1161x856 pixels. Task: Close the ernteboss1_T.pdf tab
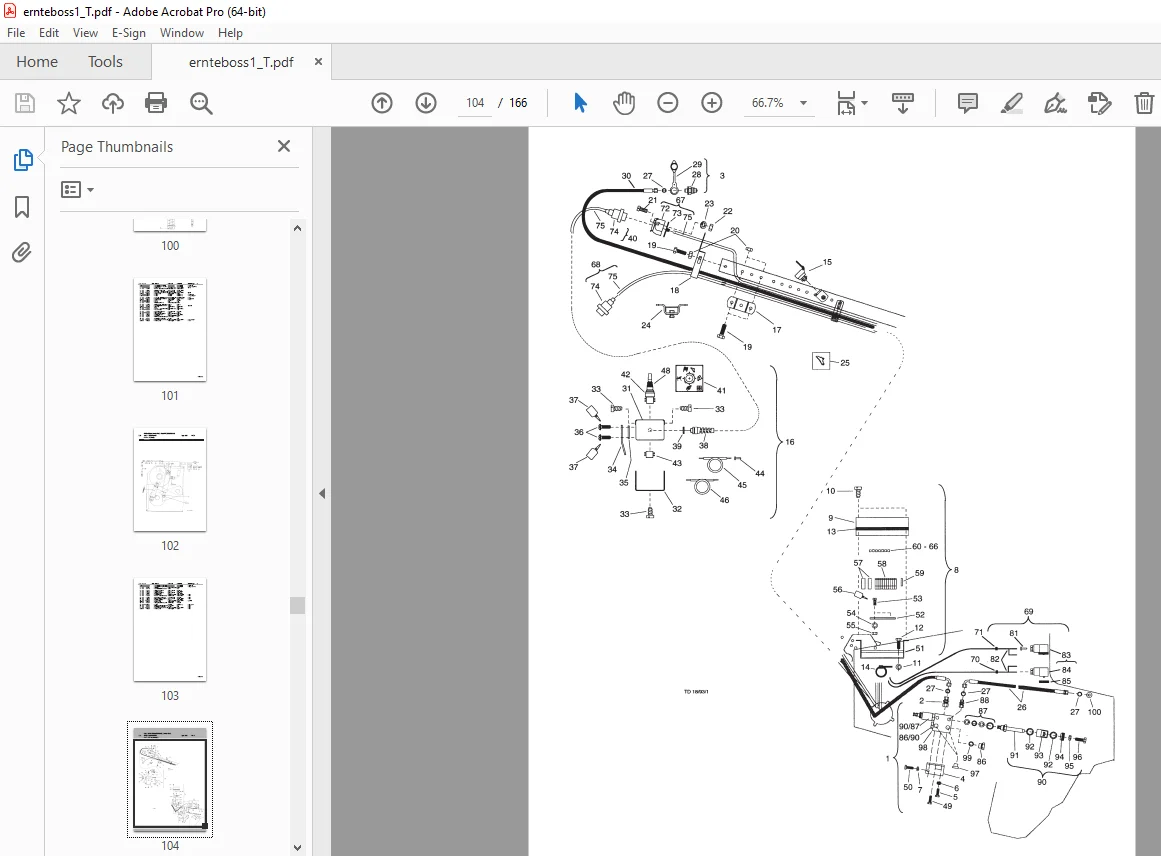pyautogui.click(x=318, y=61)
